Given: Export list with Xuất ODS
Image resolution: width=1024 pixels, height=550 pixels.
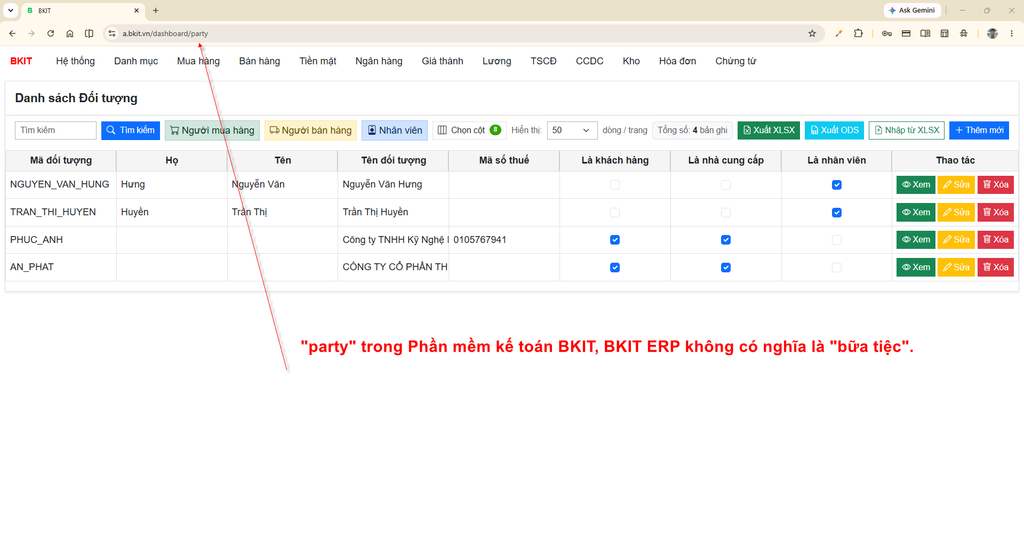Looking at the screenshot, I should (x=834, y=130).
